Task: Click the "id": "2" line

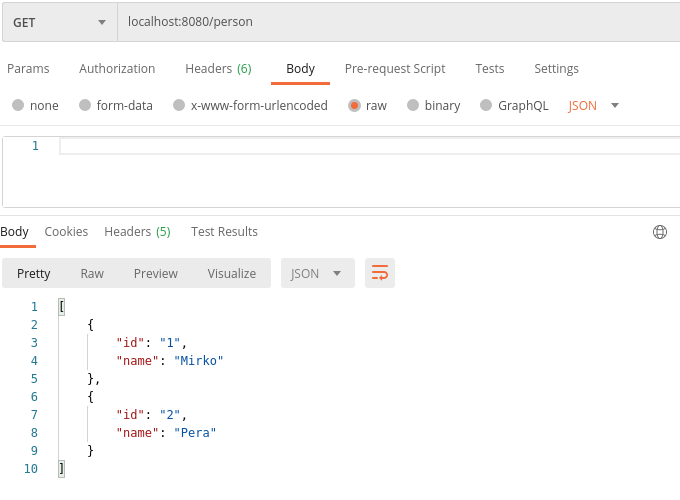Action: [x=151, y=415]
